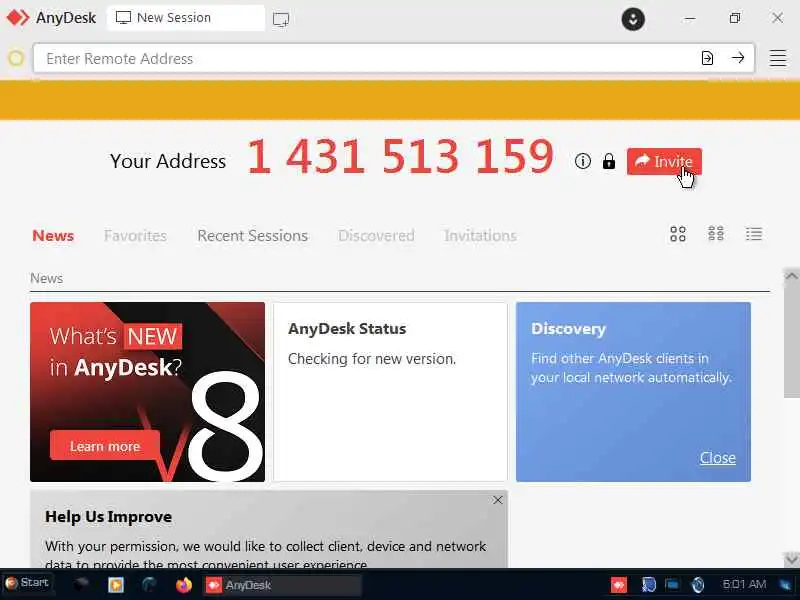Click the New Session tab
The image size is (800, 600).
point(186,18)
